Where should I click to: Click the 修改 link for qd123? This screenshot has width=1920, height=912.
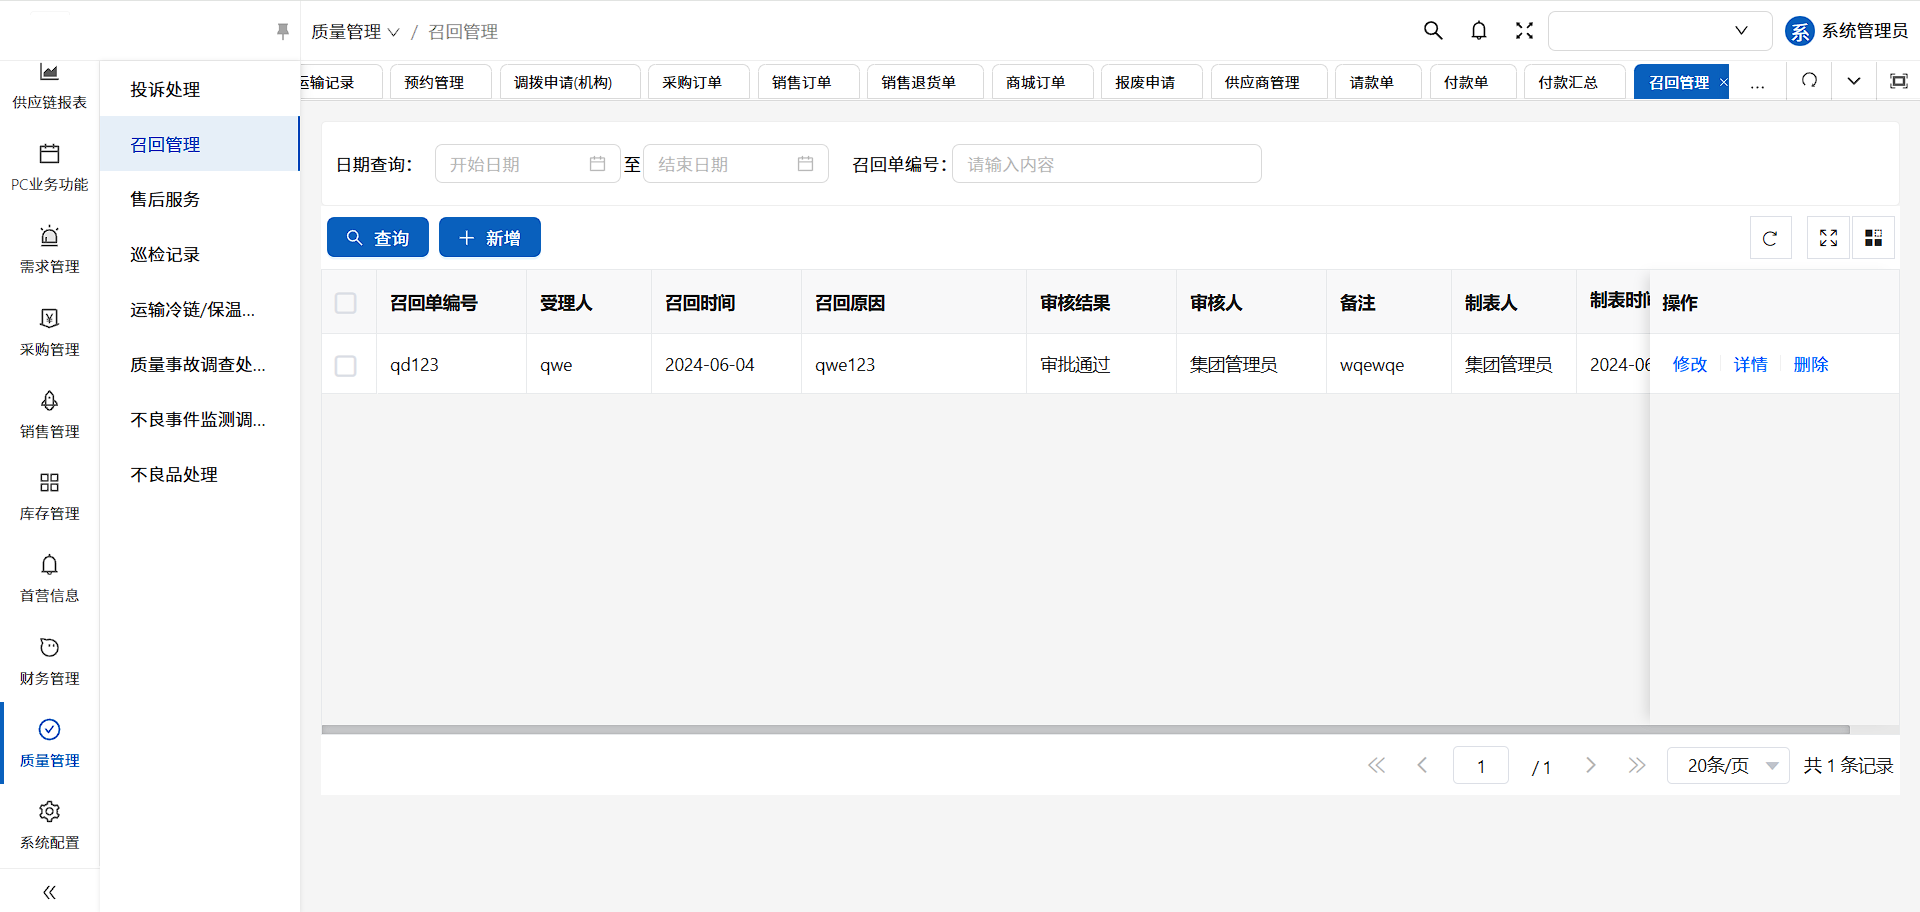click(x=1689, y=365)
